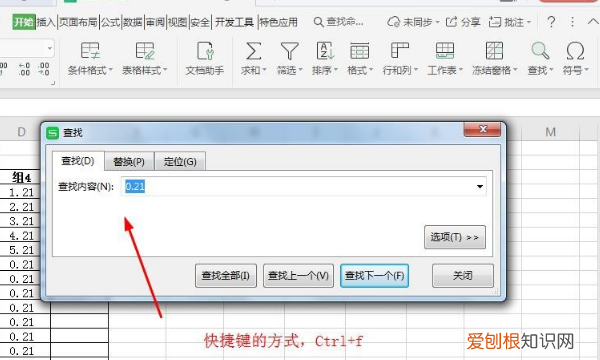Open the 安全 ribbon tab
The width and height of the screenshot is (600, 360).
click(200, 22)
